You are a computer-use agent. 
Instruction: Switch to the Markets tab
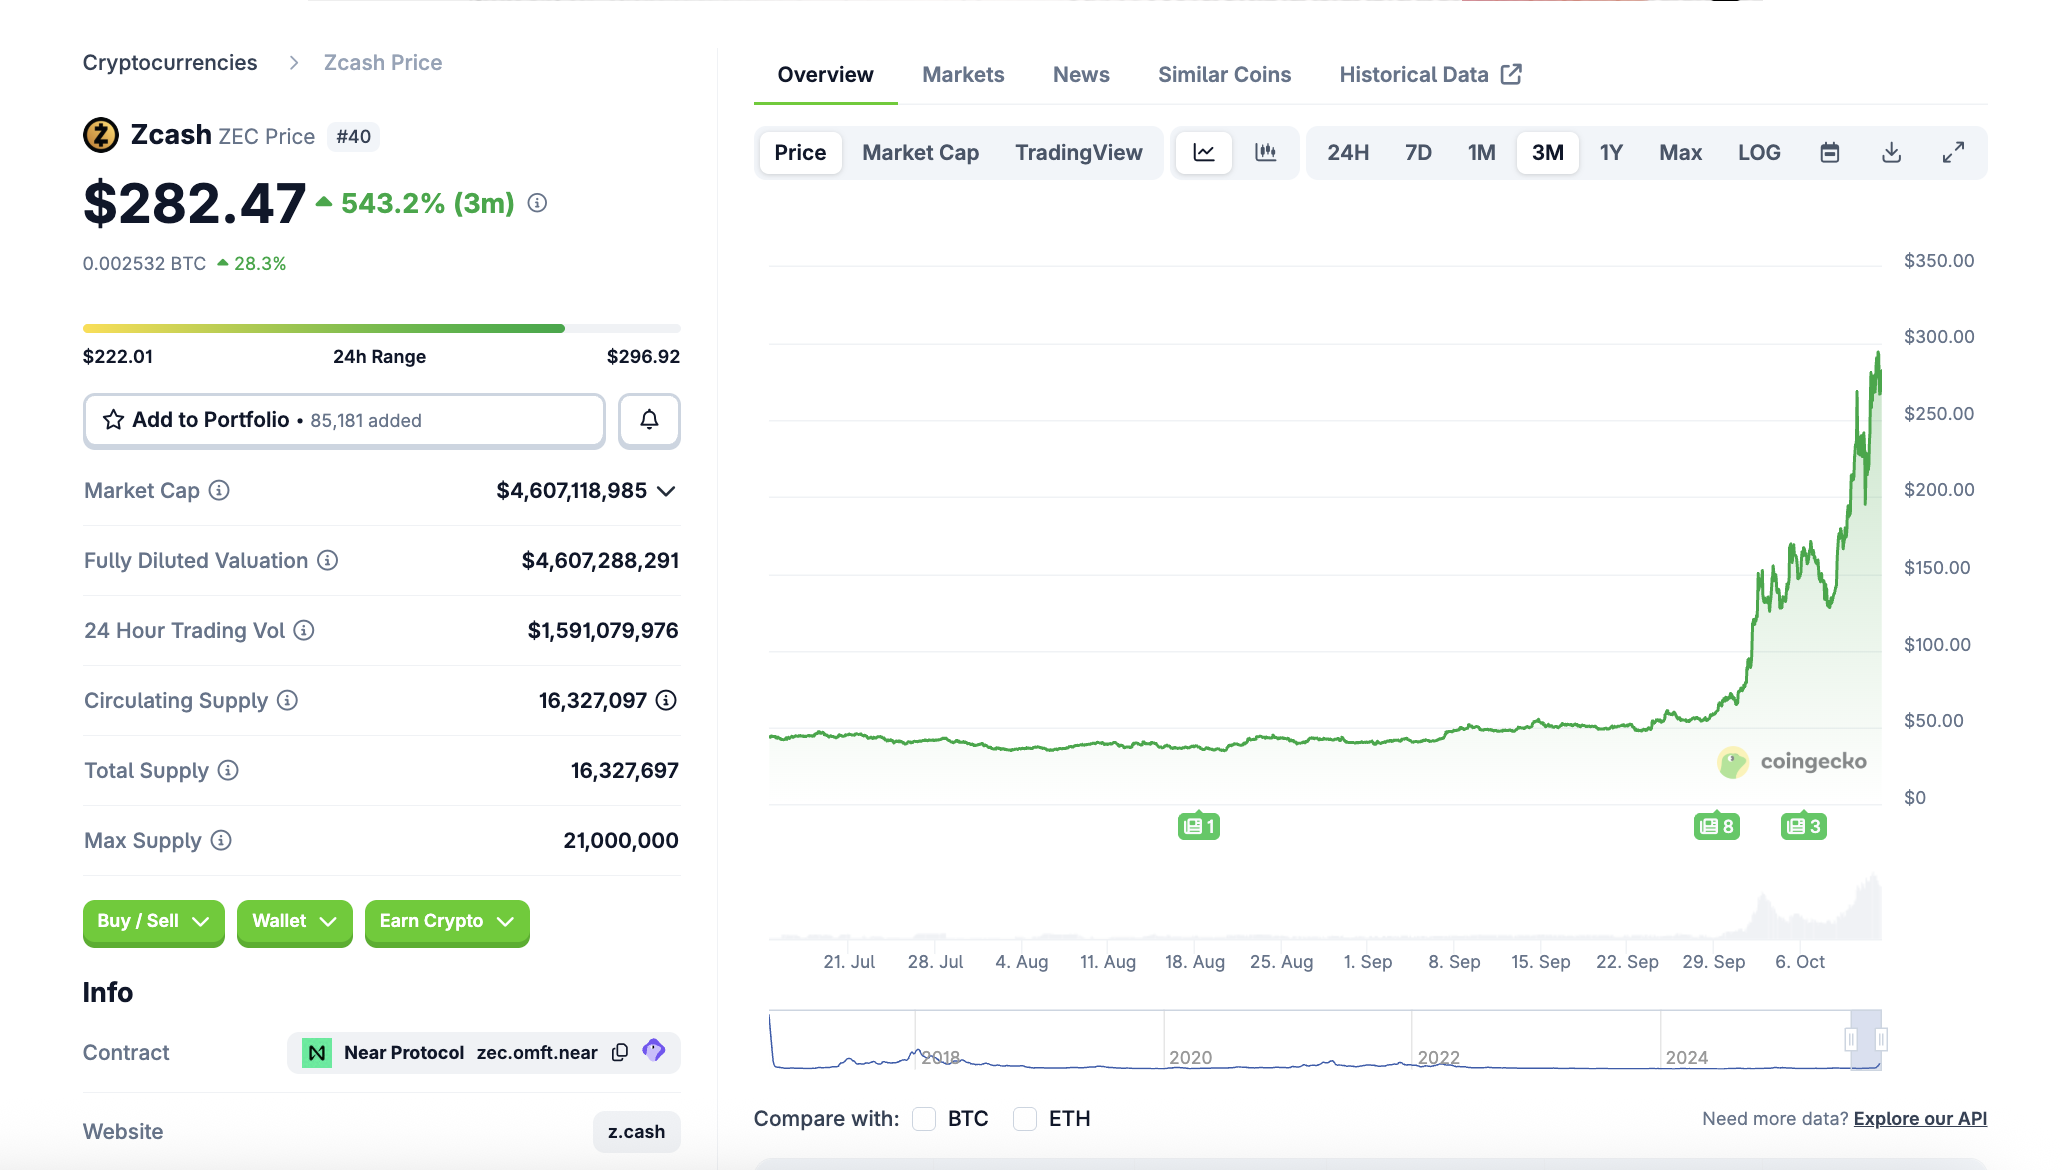962,75
